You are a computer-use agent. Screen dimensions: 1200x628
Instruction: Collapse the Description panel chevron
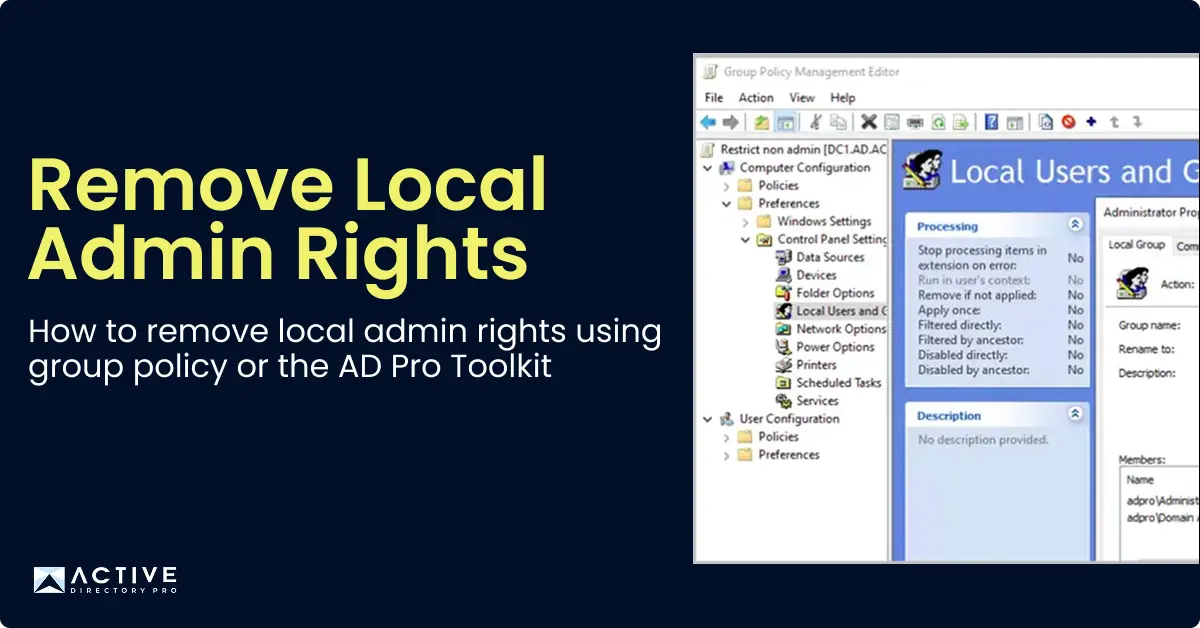coord(1075,414)
